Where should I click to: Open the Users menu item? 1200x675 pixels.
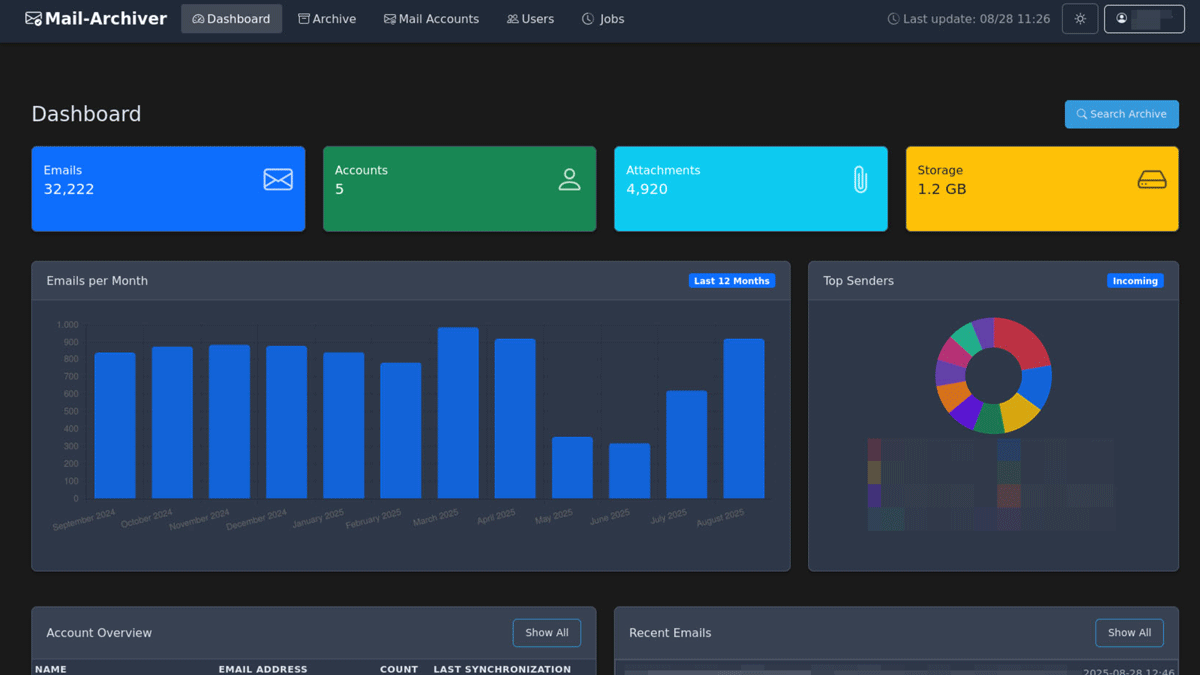click(530, 19)
